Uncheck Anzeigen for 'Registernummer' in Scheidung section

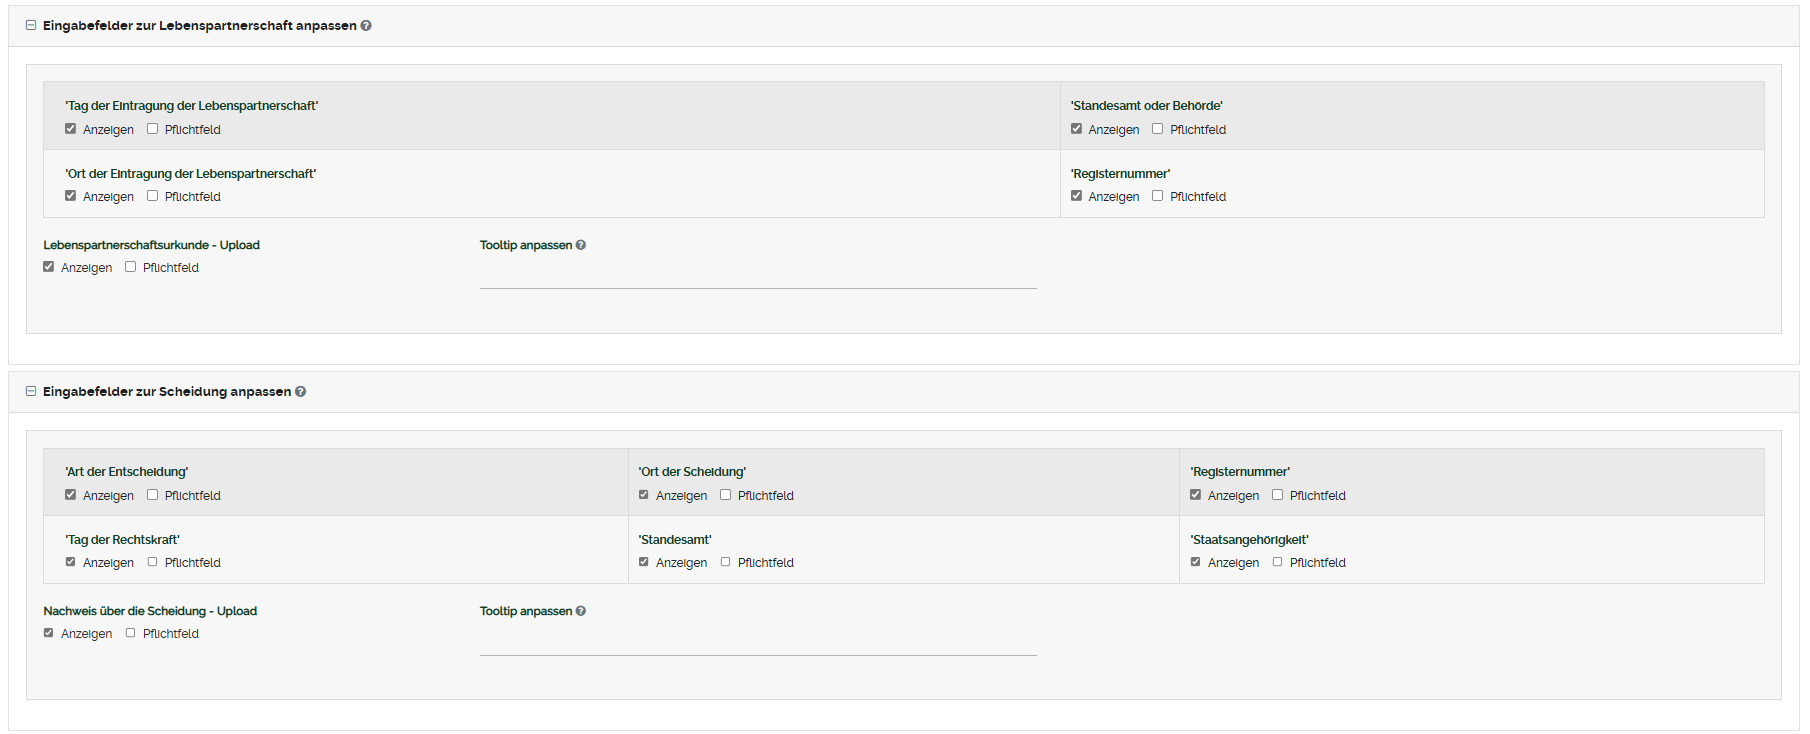pos(1196,495)
